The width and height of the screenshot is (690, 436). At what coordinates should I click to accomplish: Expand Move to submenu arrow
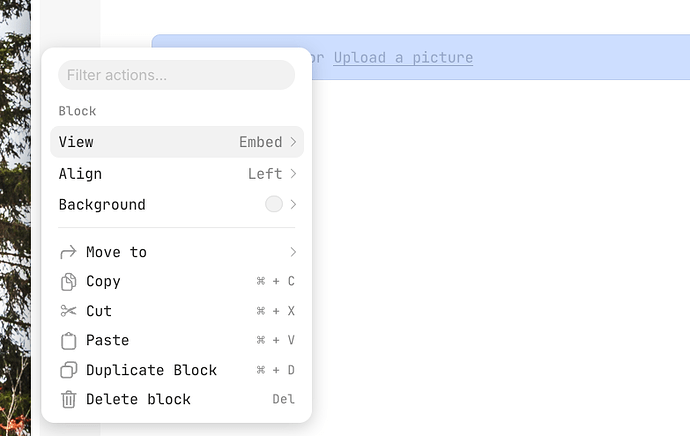coord(293,252)
